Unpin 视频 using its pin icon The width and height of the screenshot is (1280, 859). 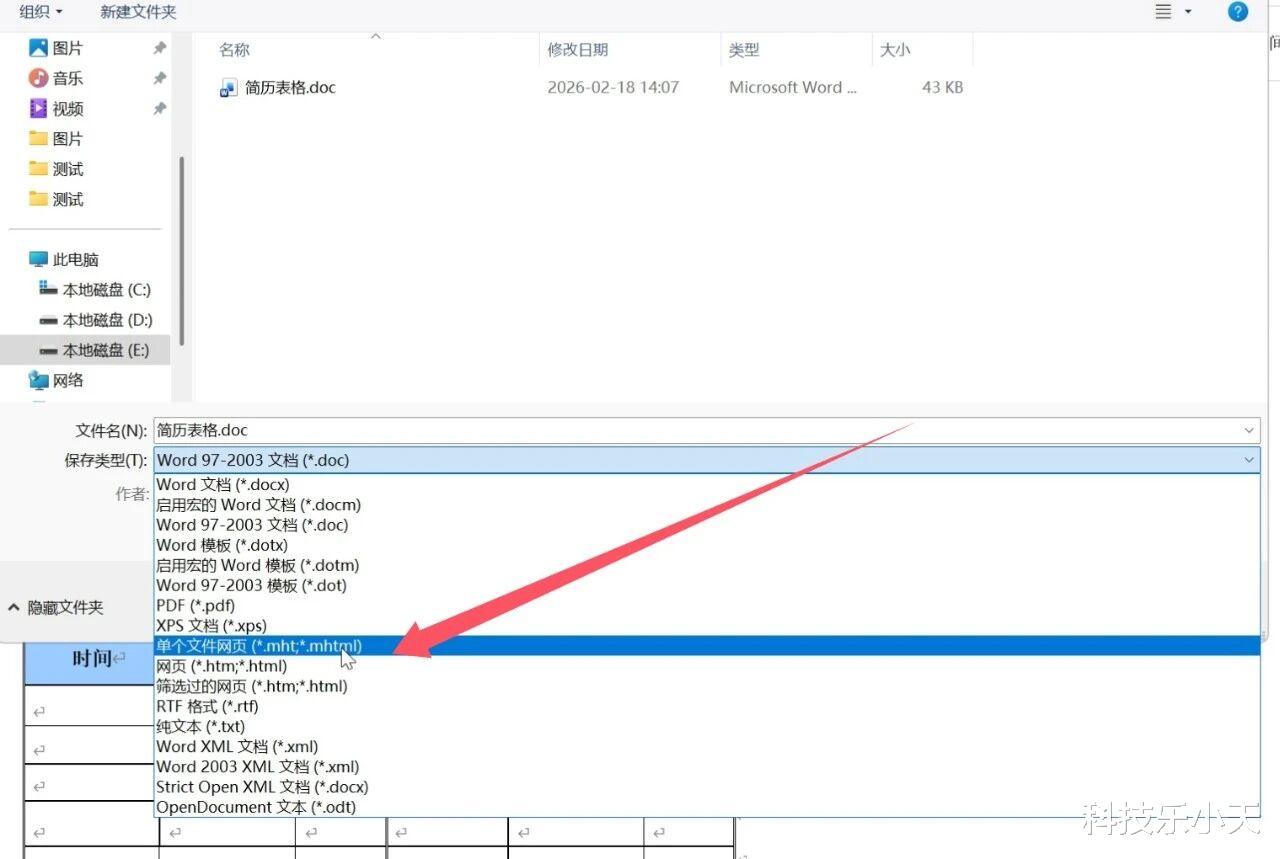pos(159,108)
